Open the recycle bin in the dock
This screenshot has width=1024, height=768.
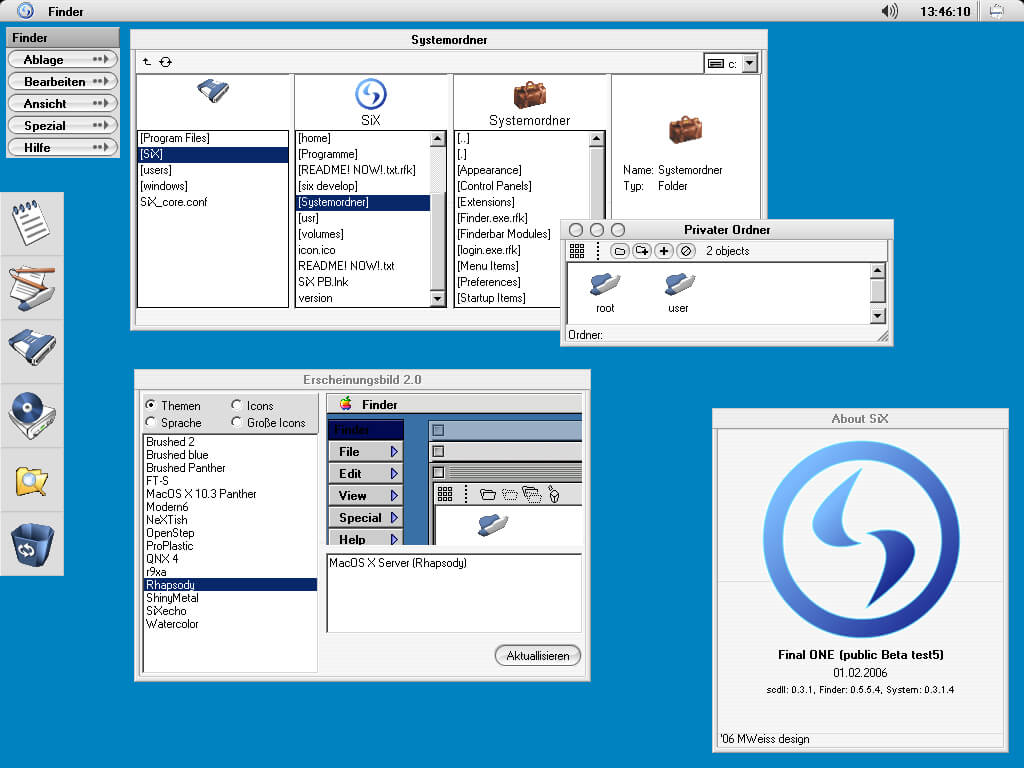[x=32, y=545]
